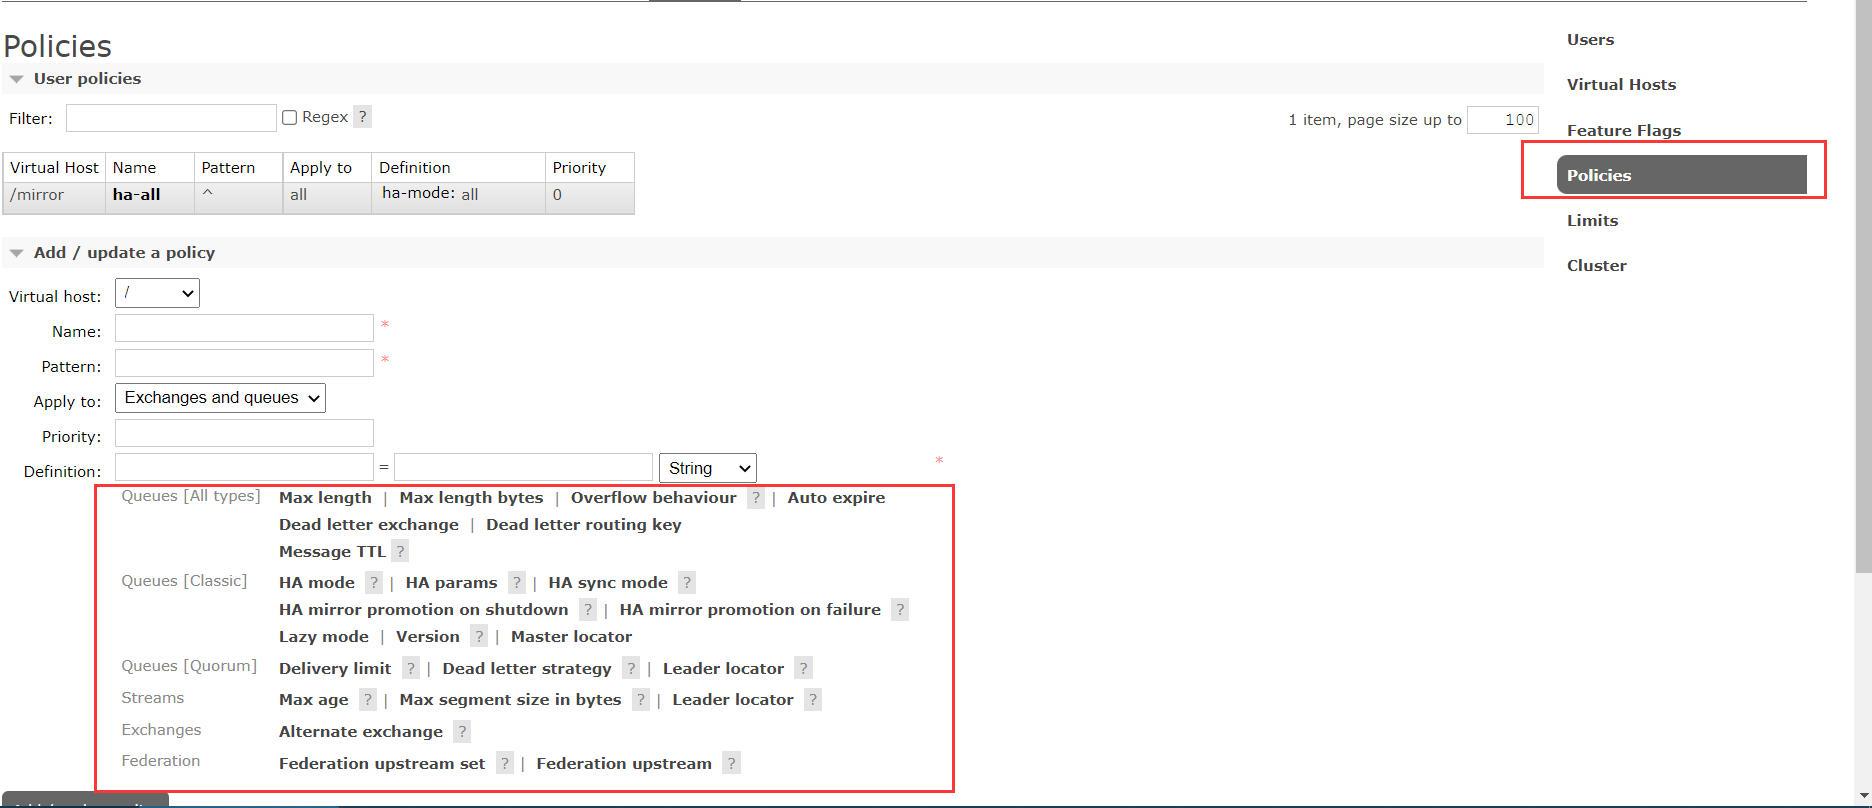The height and width of the screenshot is (808, 1872).
Task: Click into the Filter text box
Action: click(x=171, y=118)
